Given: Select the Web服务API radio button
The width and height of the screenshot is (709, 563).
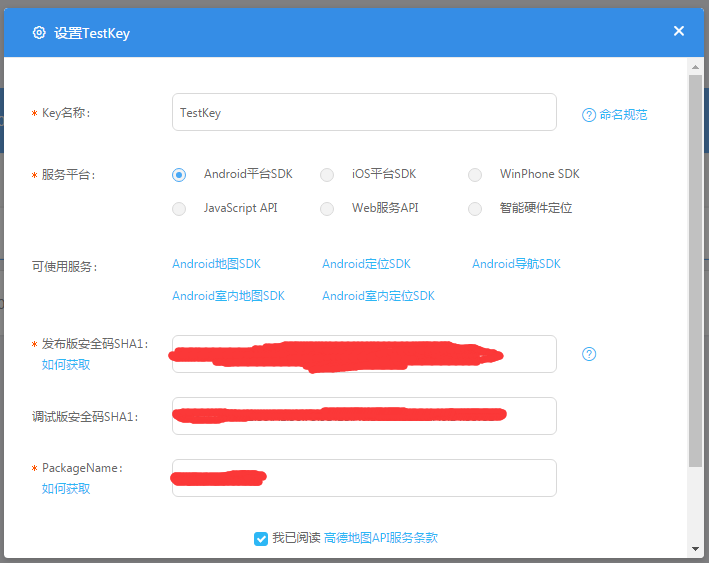Looking at the screenshot, I should (327, 209).
